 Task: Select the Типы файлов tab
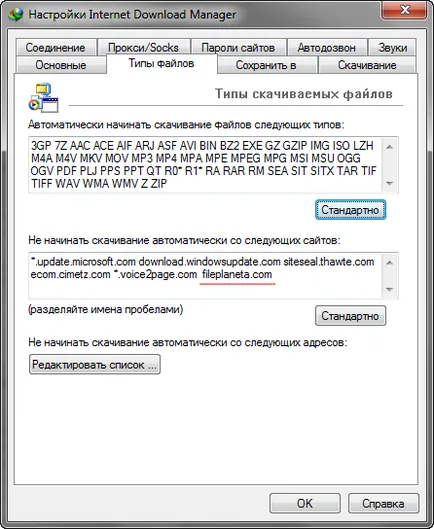[x=161, y=63]
